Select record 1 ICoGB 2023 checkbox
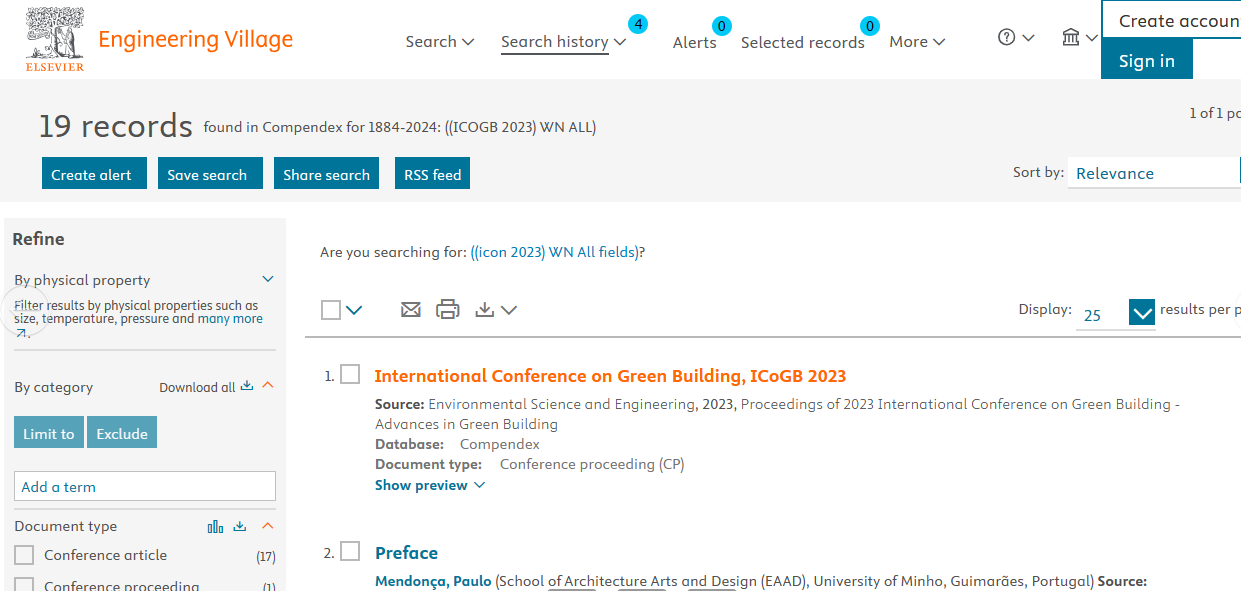Screen dimensions: 1241x591 [350, 374]
